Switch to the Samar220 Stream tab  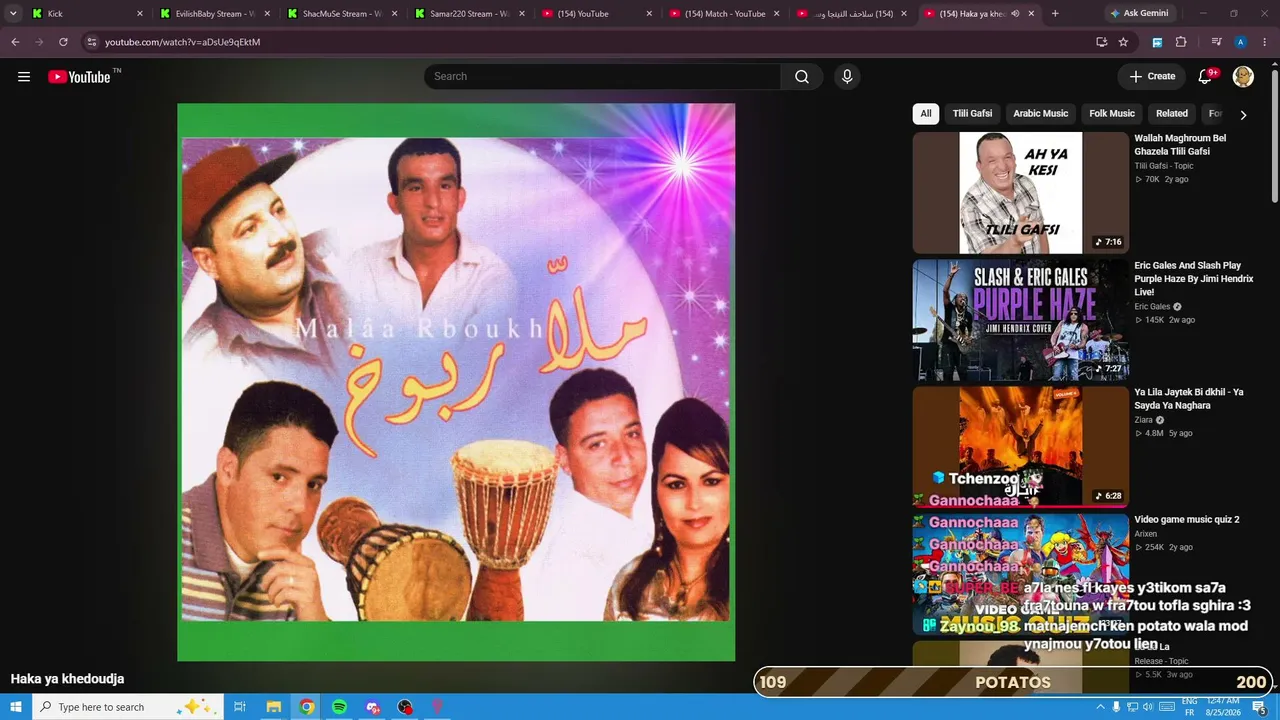468,14
